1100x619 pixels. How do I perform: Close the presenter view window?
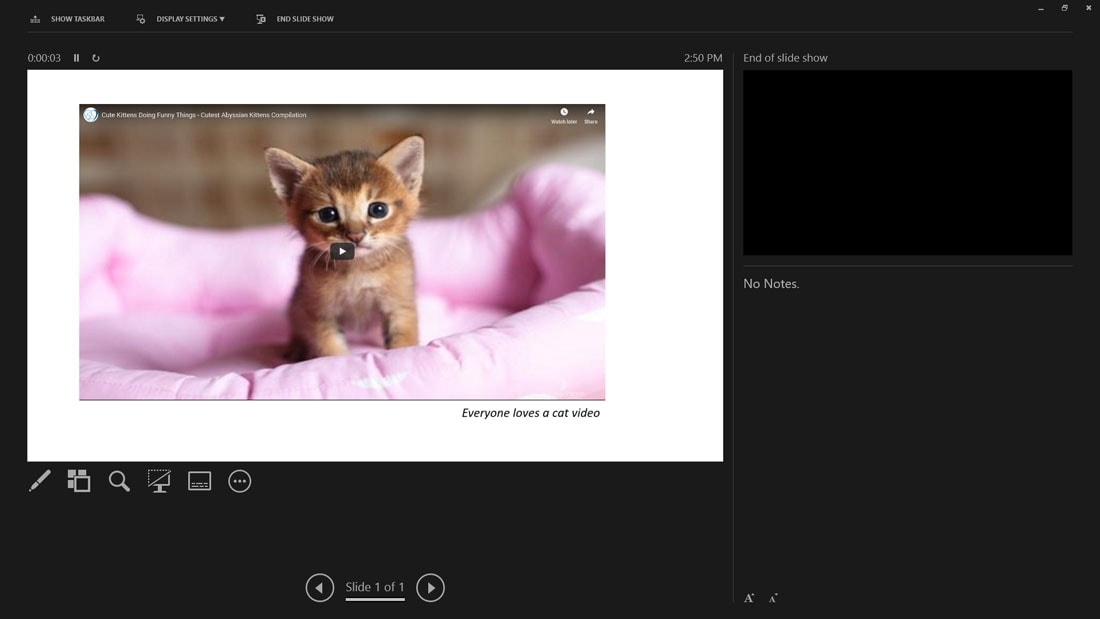1089,8
